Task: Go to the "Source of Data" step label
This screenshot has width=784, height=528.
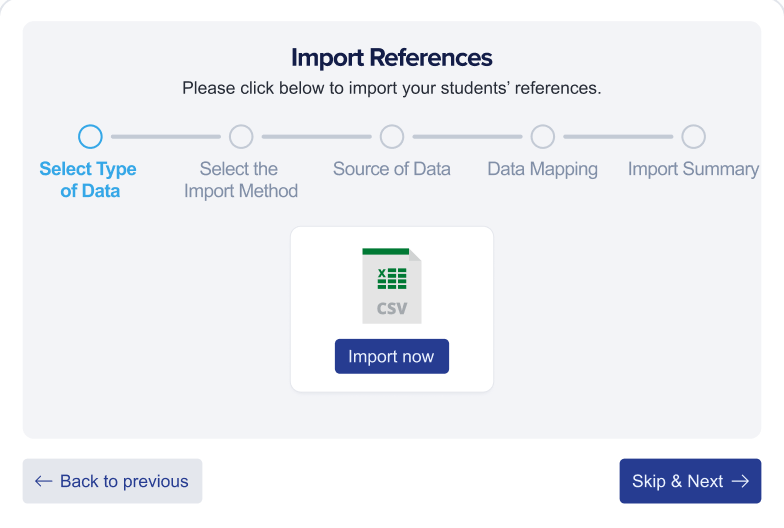Action: (392, 169)
